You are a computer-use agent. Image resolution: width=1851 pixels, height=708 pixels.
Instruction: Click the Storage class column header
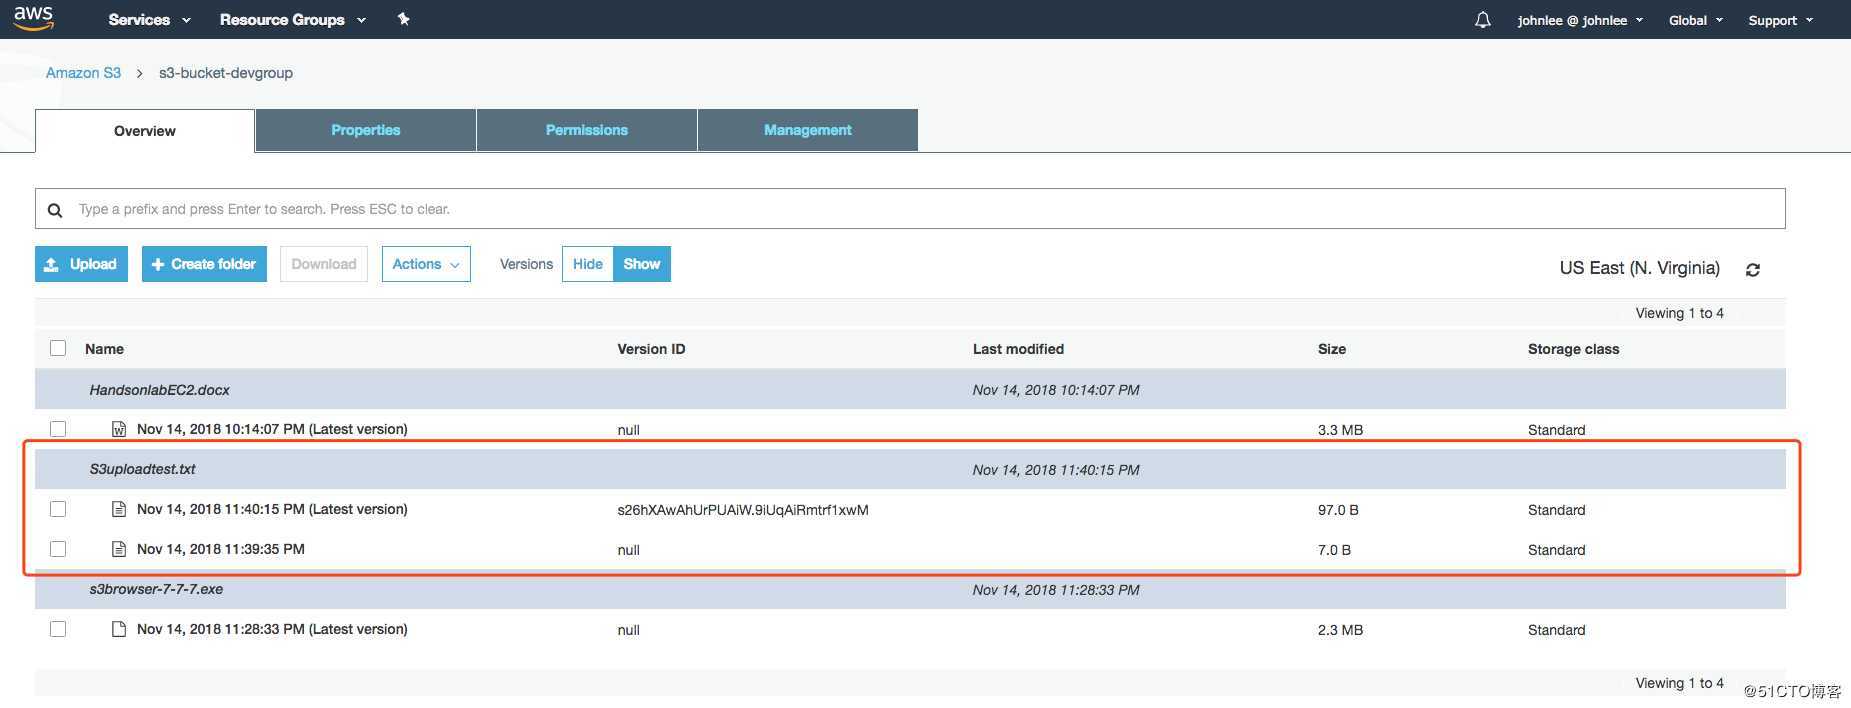1573,349
